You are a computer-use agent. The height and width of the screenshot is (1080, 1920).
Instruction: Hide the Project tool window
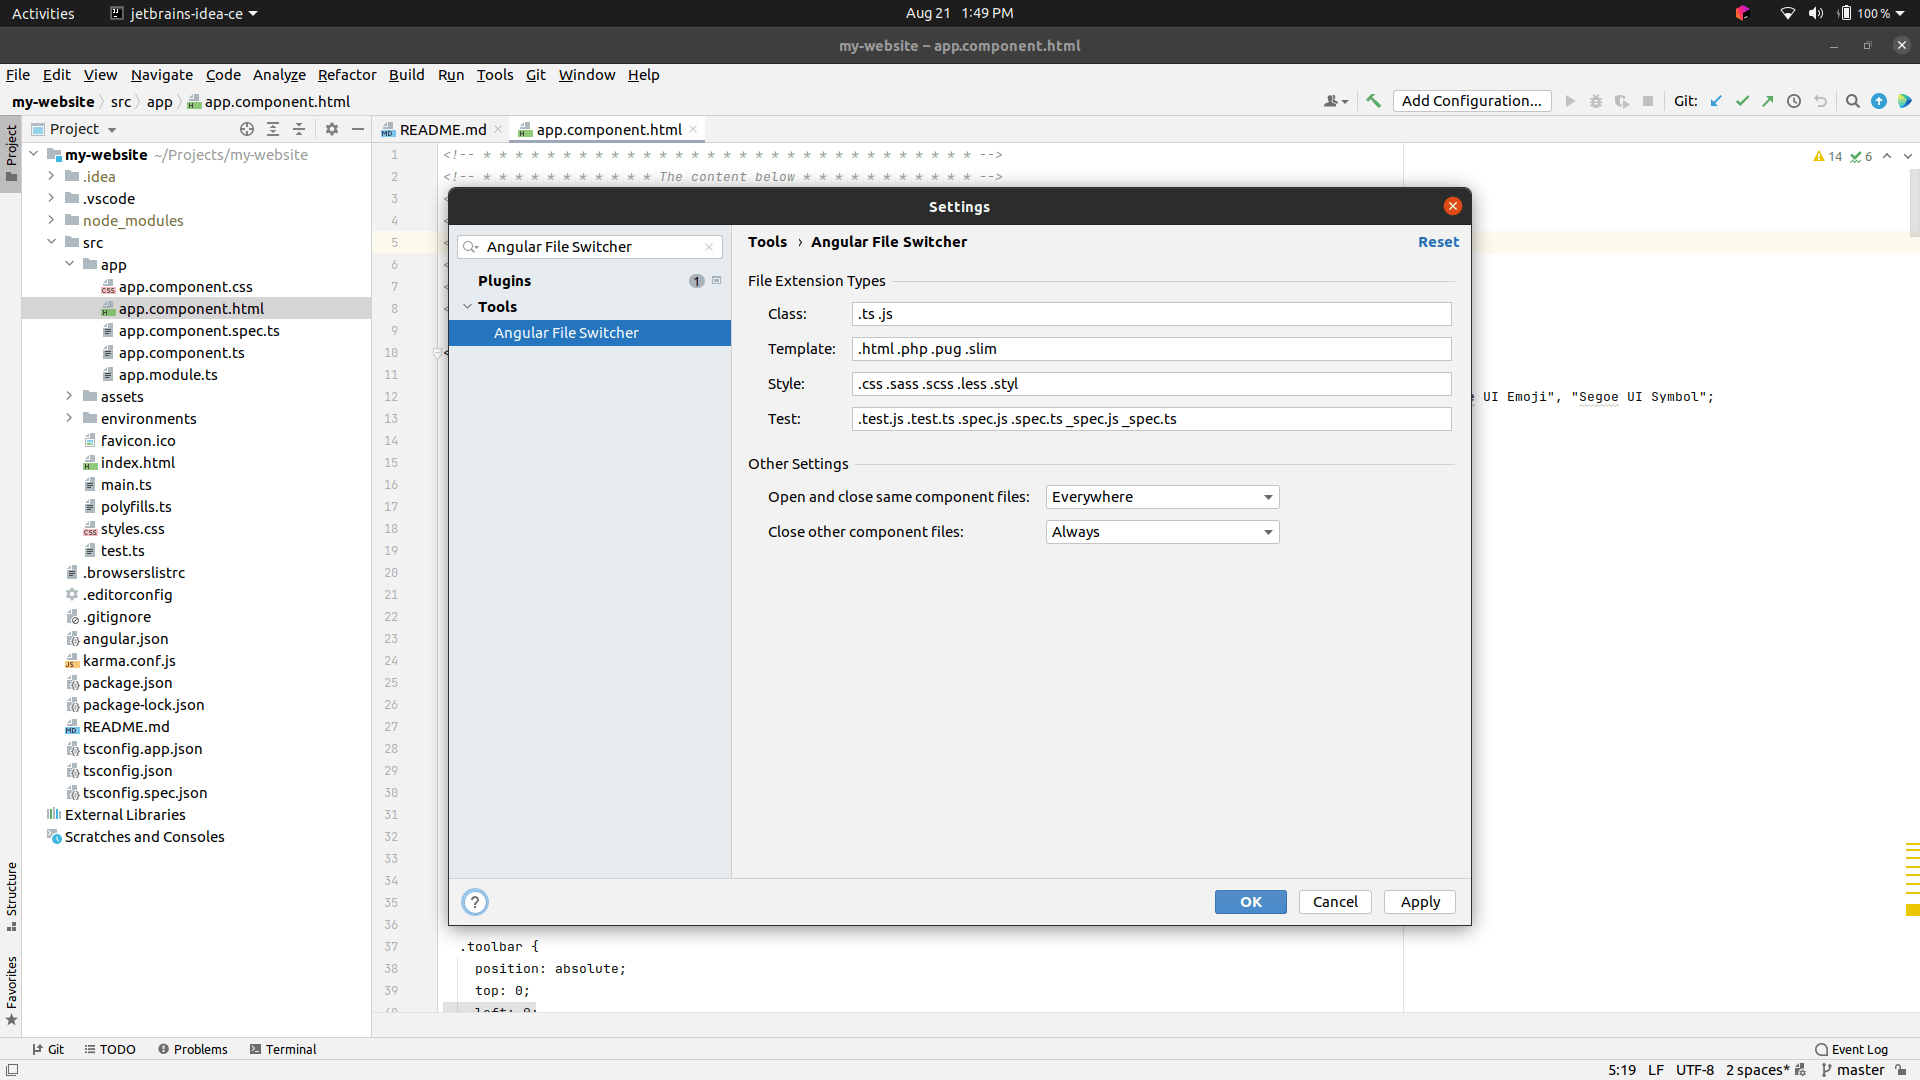click(x=358, y=129)
